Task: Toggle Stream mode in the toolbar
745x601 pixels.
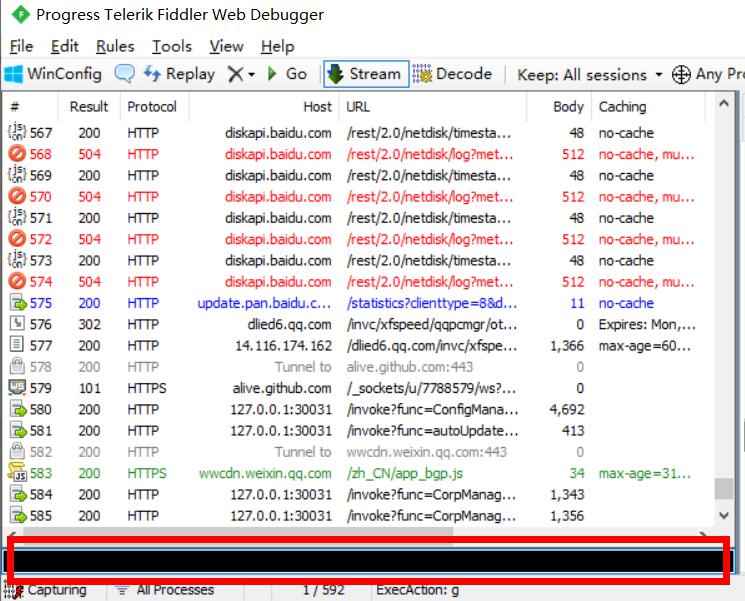Action: [x=363, y=74]
